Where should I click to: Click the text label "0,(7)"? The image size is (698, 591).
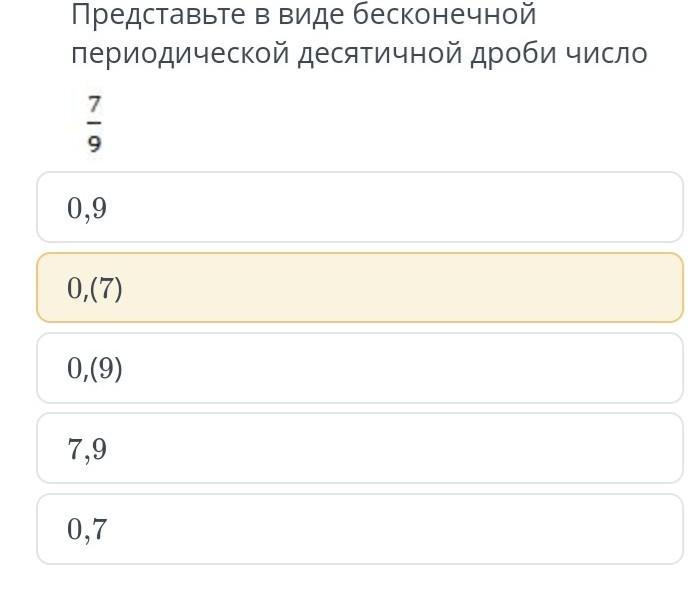pos(95,289)
